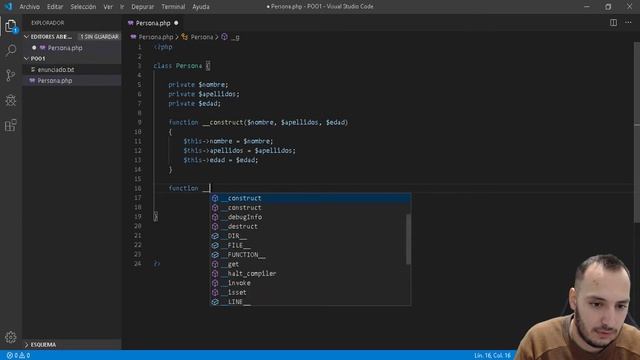Choose the __debugInfo suggestion
The width and height of the screenshot is (640, 360).
(x=310, y=217)
